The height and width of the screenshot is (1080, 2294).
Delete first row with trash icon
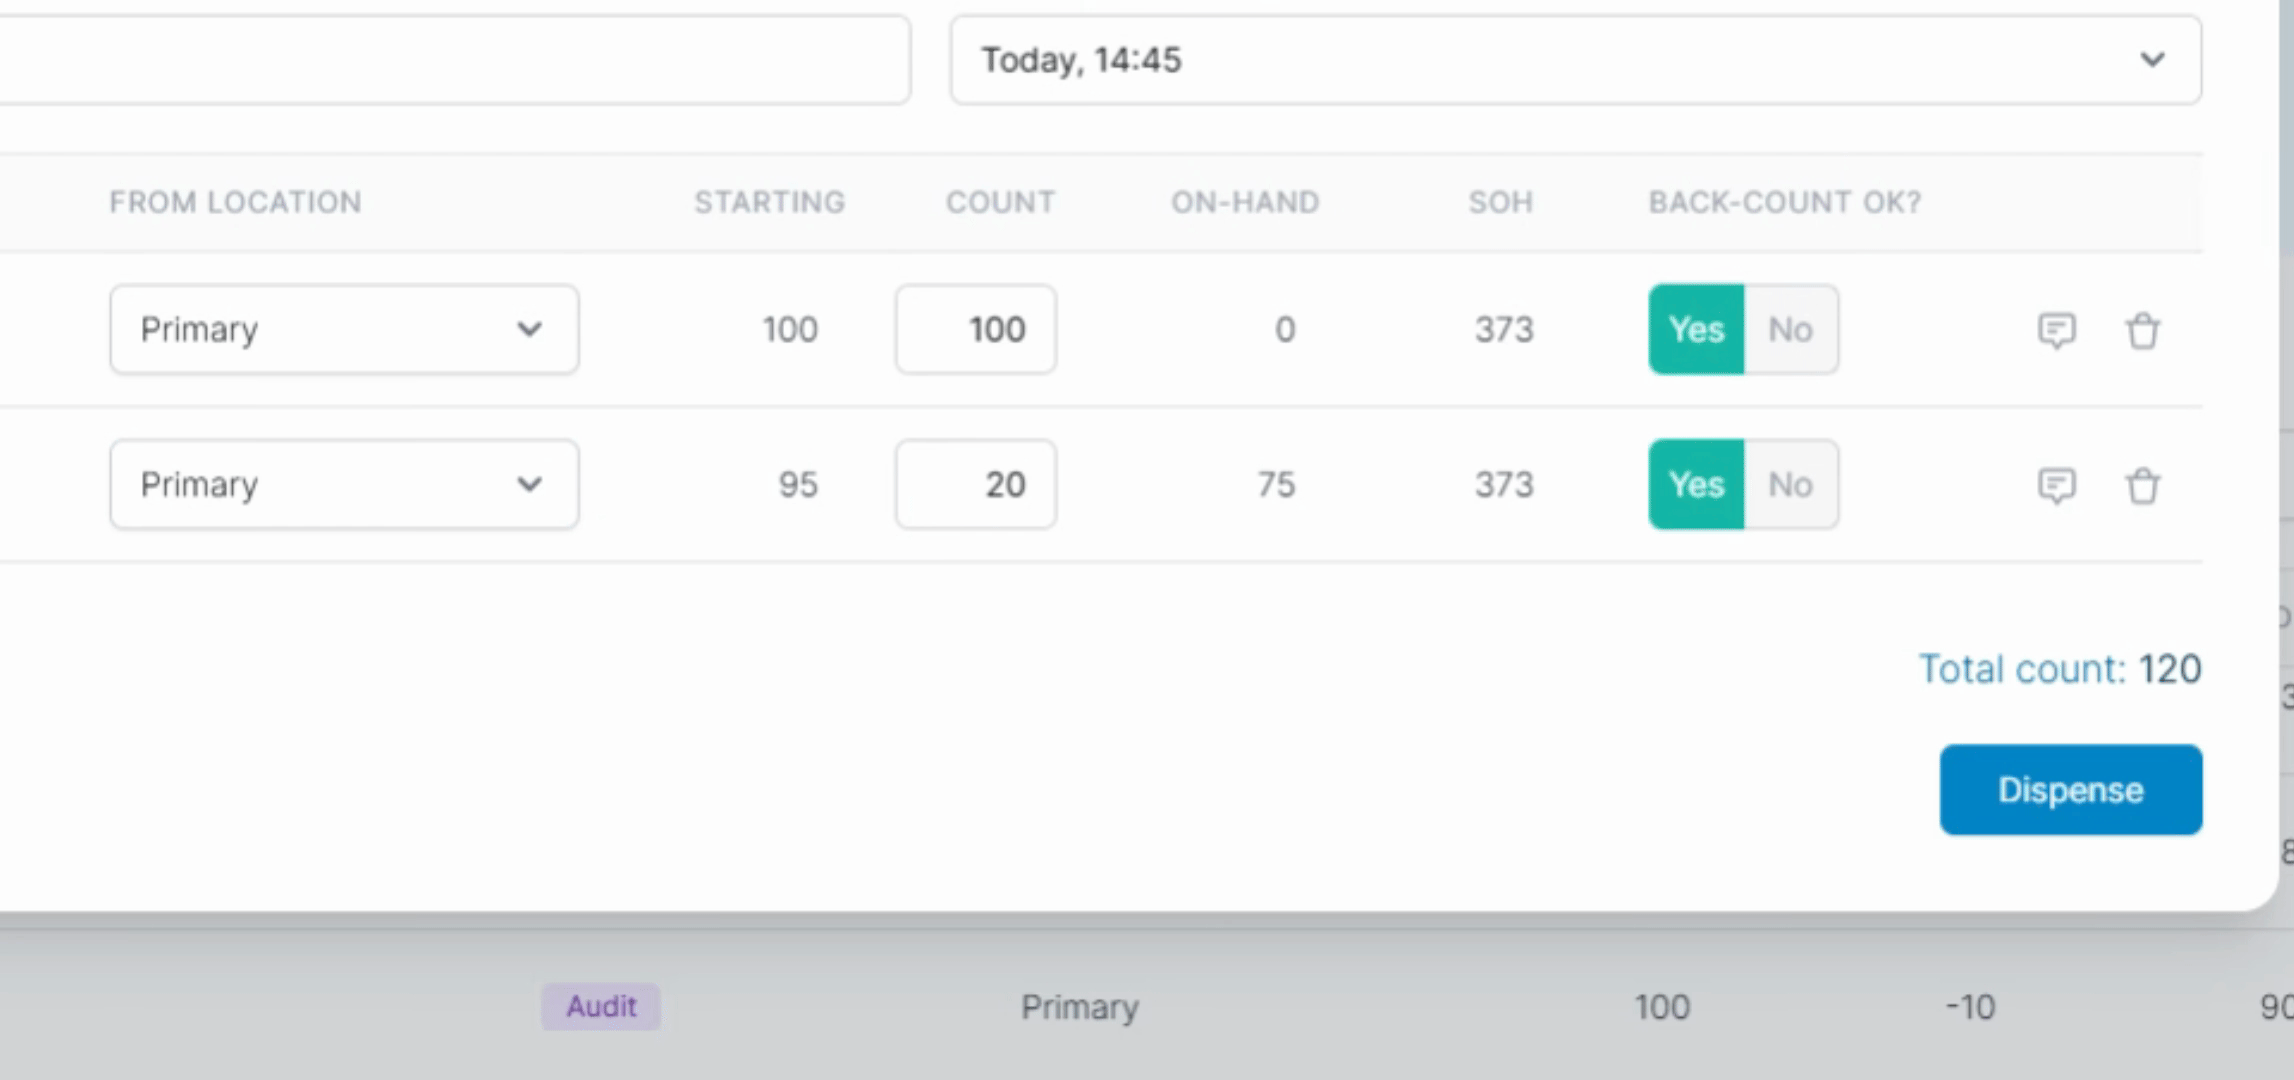tap(2142, 330)
